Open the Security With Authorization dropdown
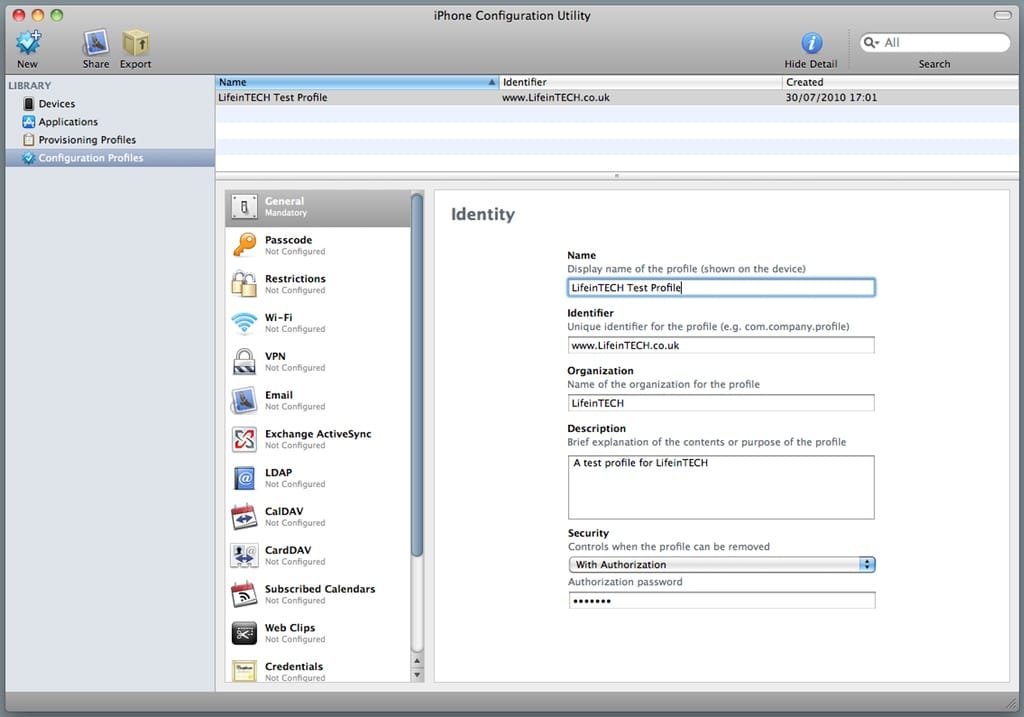 coord(722,564)
